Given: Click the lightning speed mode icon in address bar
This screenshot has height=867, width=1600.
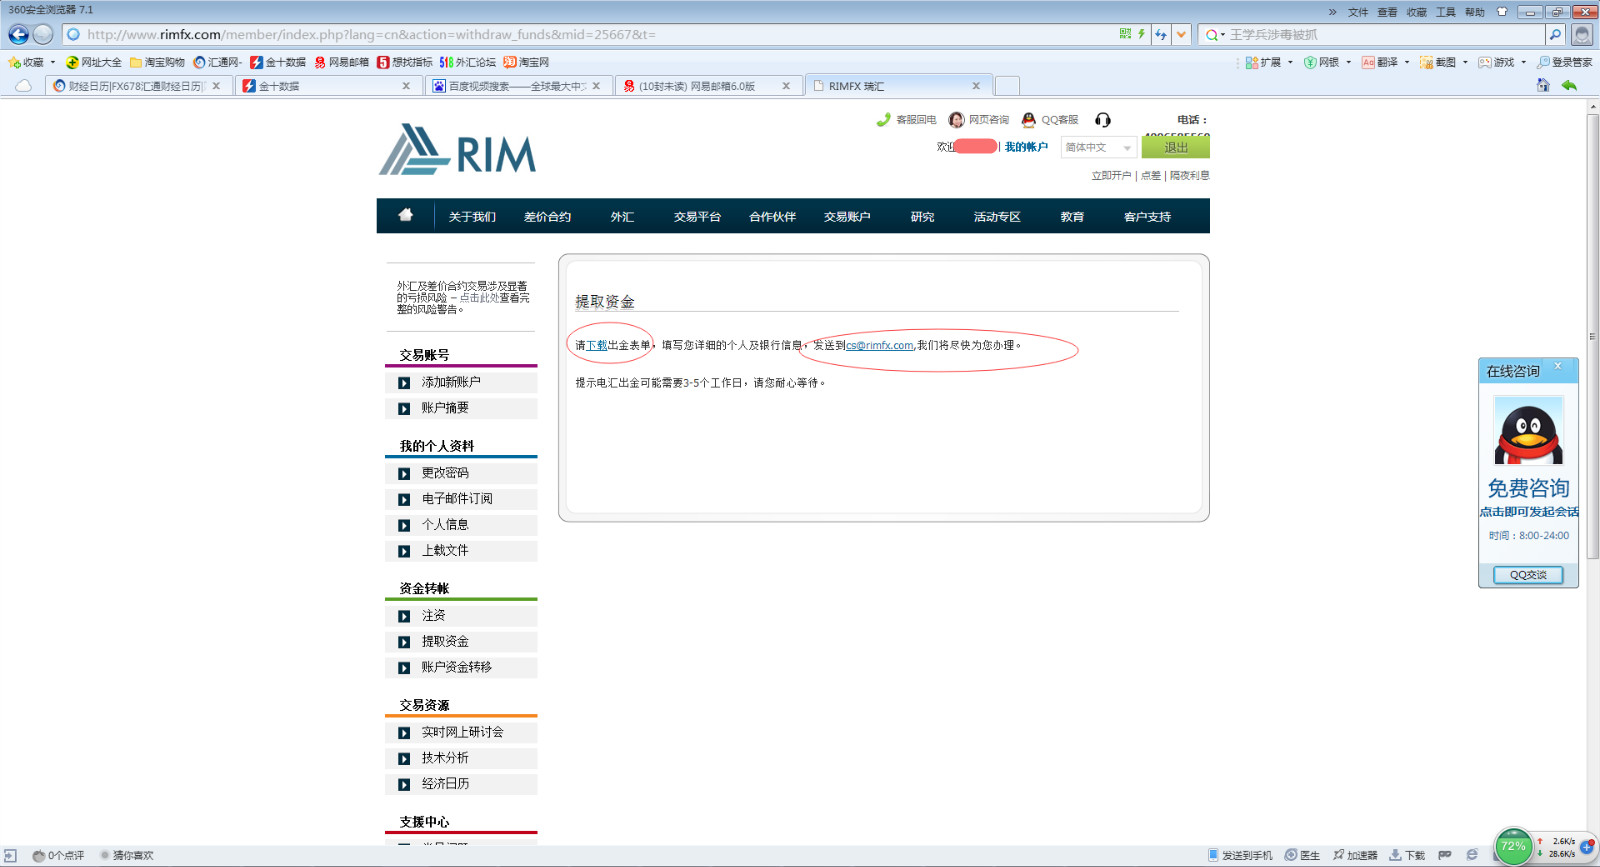Looking at the screenshot, I should pyautogui.click(x=1141, y=34).
